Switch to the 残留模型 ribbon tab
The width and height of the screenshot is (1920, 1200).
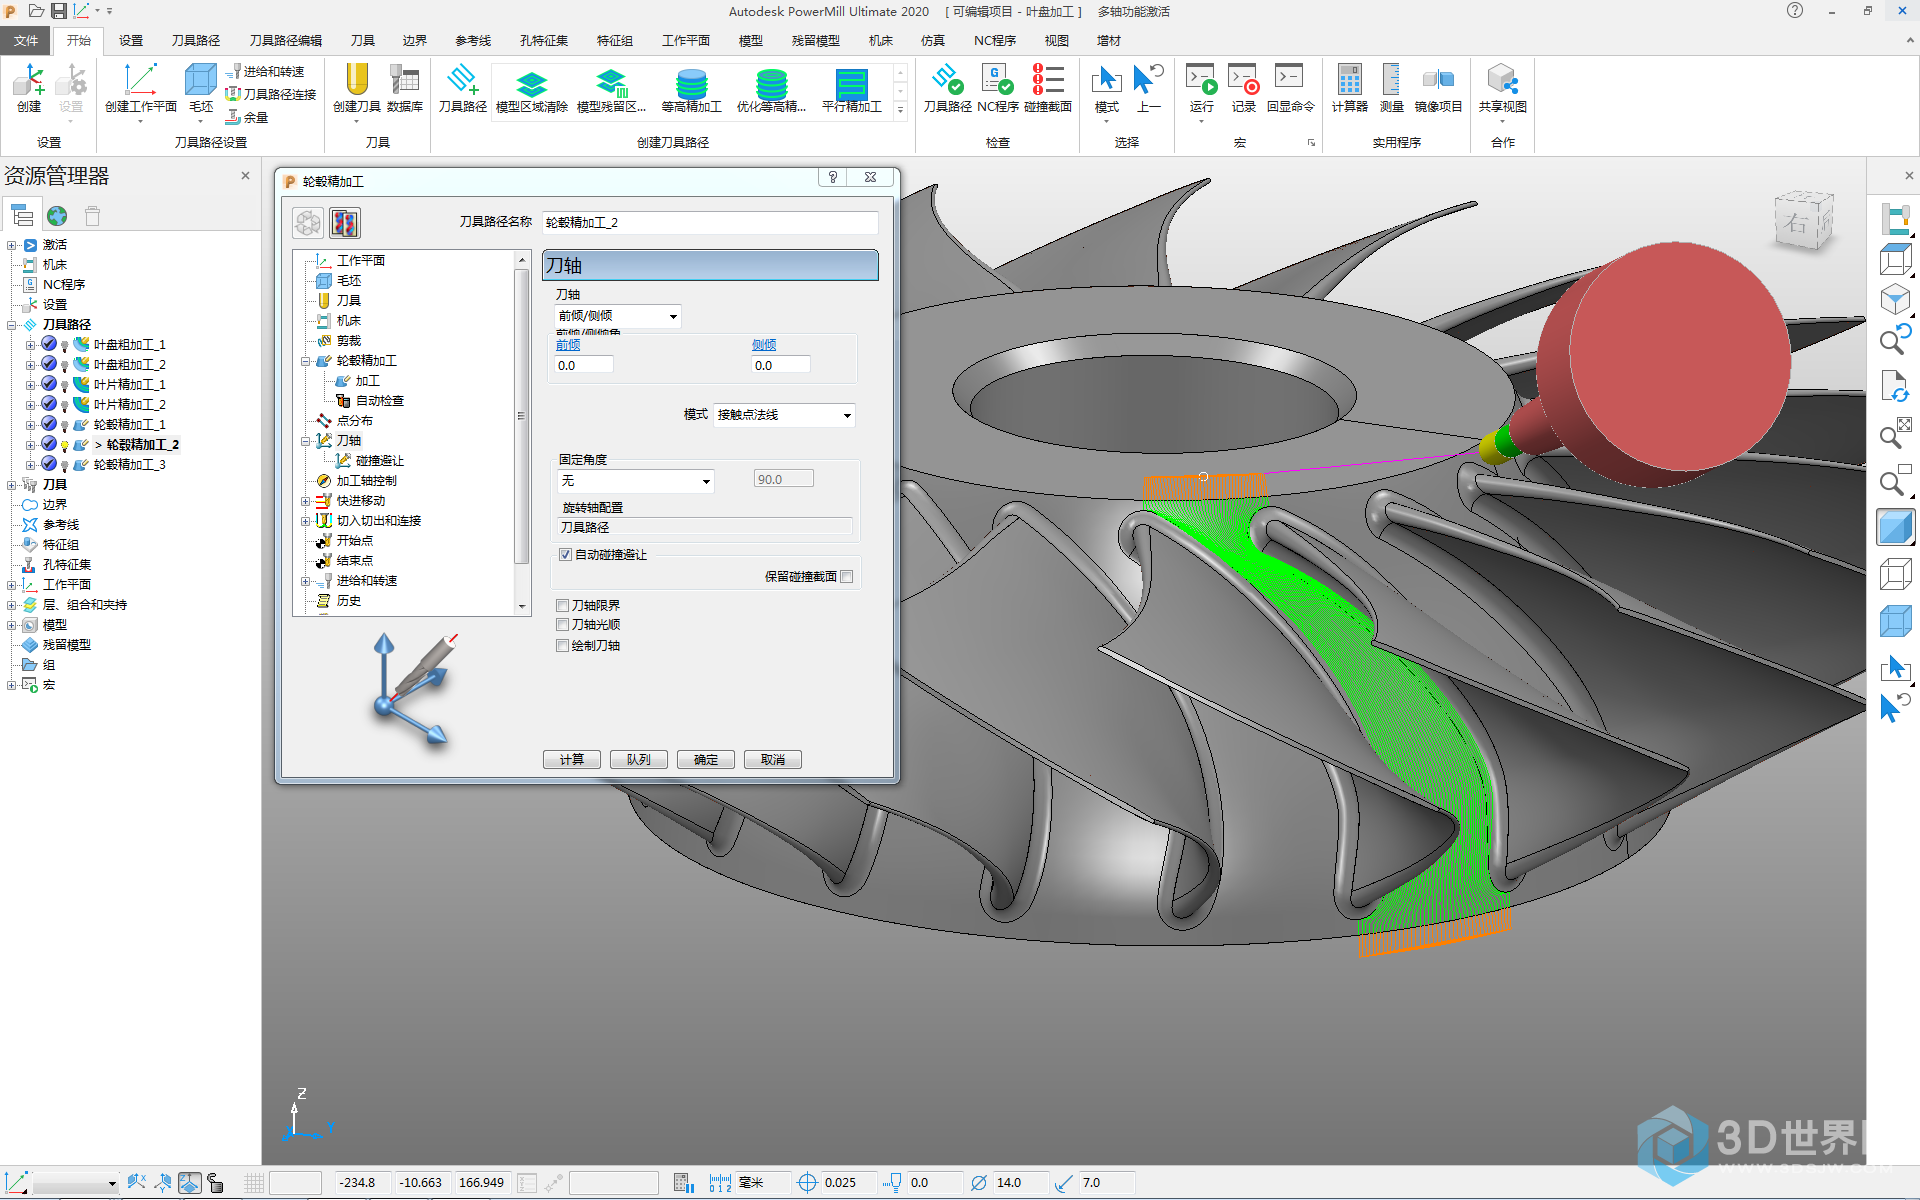point(816,41)
